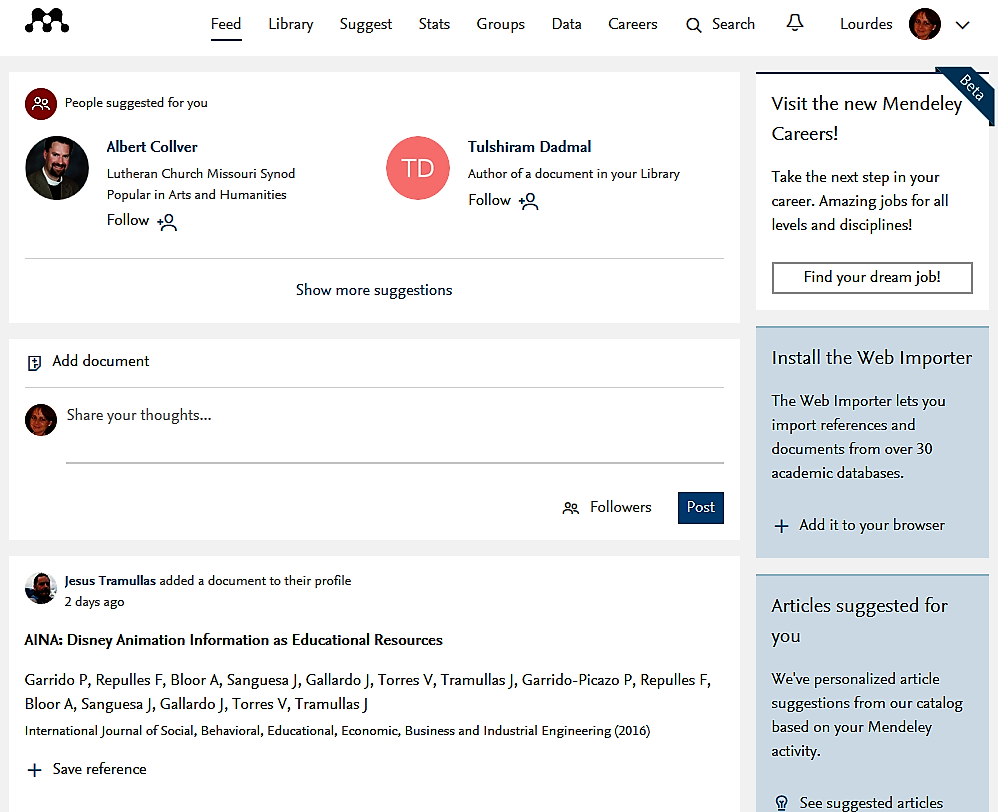Click the Visit the new Mendeley Careers heading

pyautogui.click(x=867, y=119)
